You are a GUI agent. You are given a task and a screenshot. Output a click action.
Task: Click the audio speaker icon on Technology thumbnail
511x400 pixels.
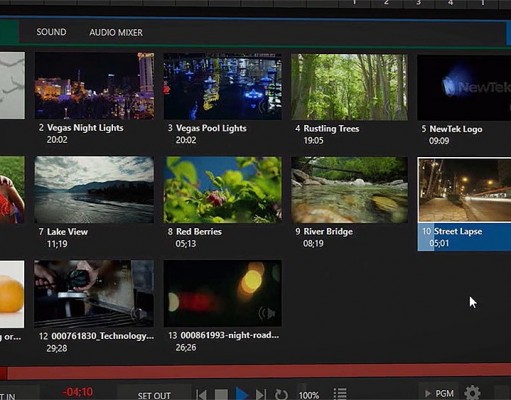pos(139,314)
